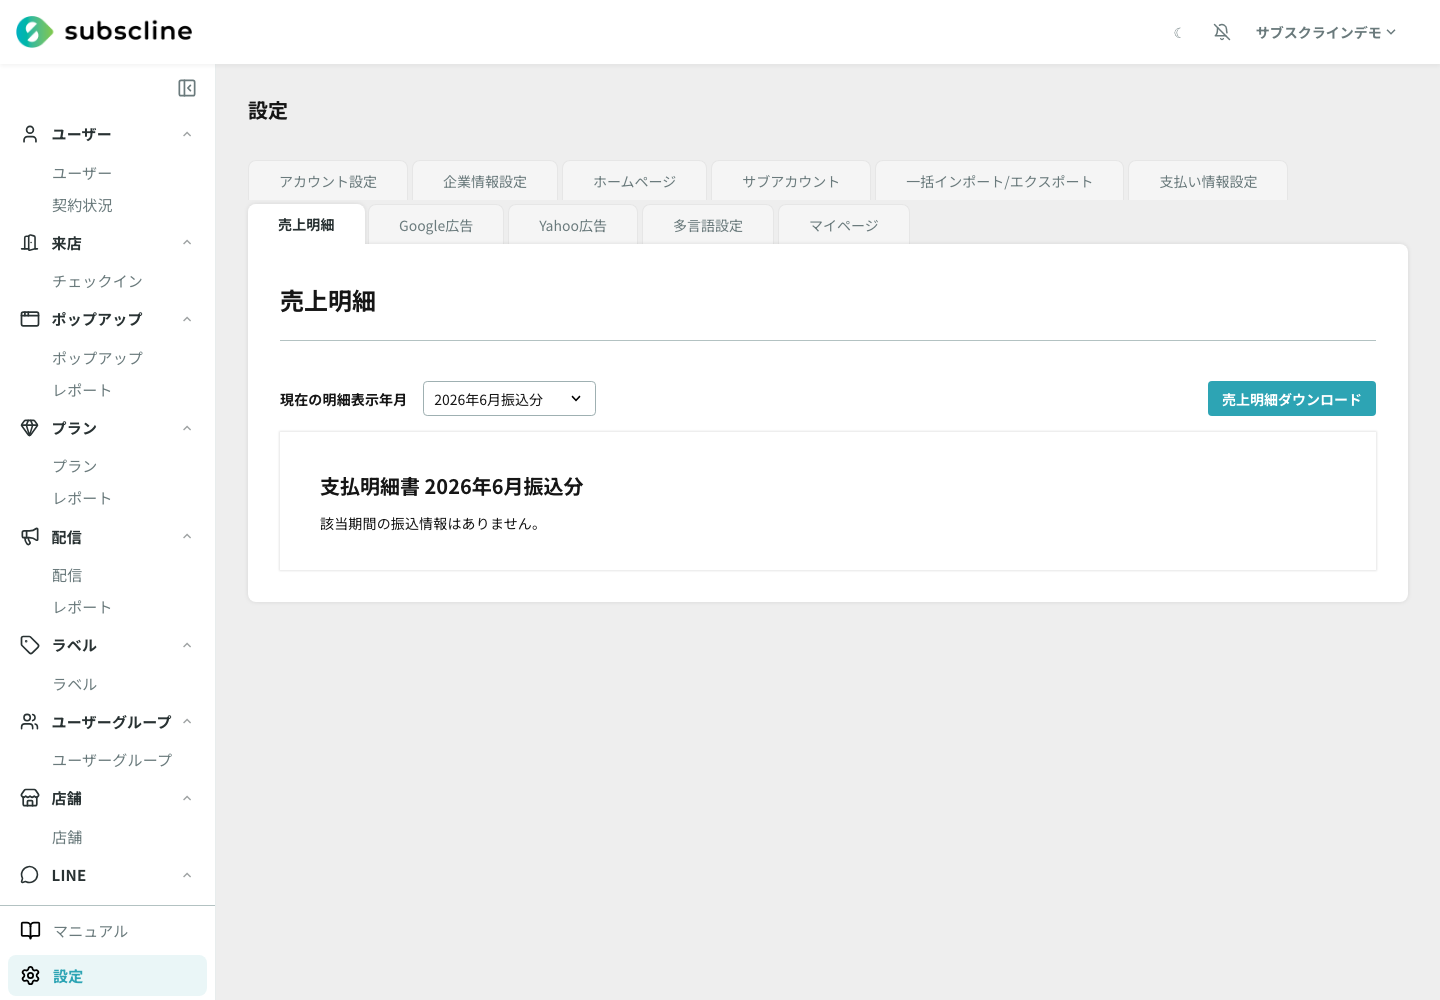Viewport: 1440px width, 1000px height.
Task: Toggle dark mode moon icon
Action: (1178, 33)
